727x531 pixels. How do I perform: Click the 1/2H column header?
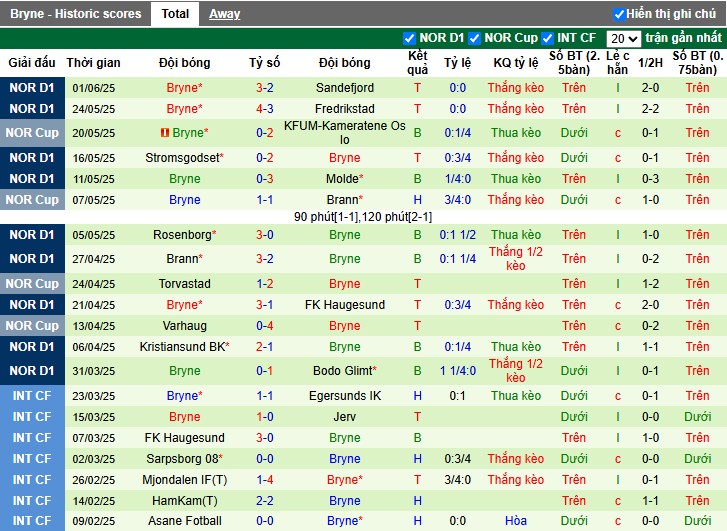[x=650, y=63]
